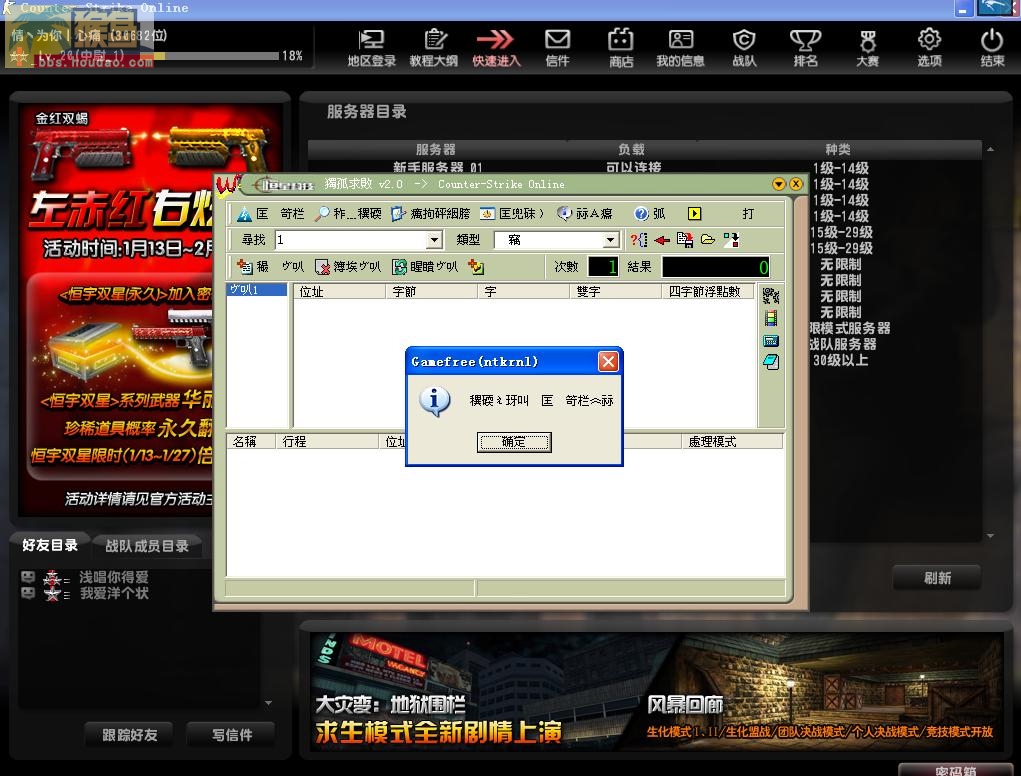This screenshot has height=776, width=1021.
Task: Expand the 類型 type dropdown
Action: point(610,240)
